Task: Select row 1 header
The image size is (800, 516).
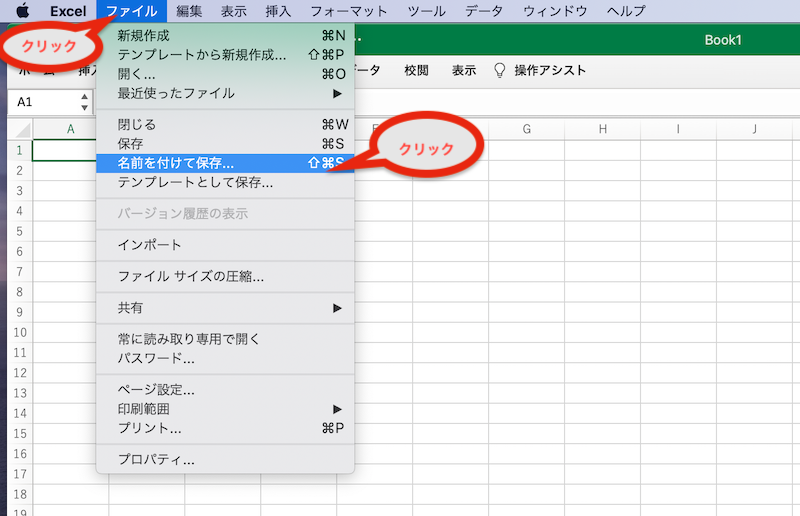Action: 20,151
